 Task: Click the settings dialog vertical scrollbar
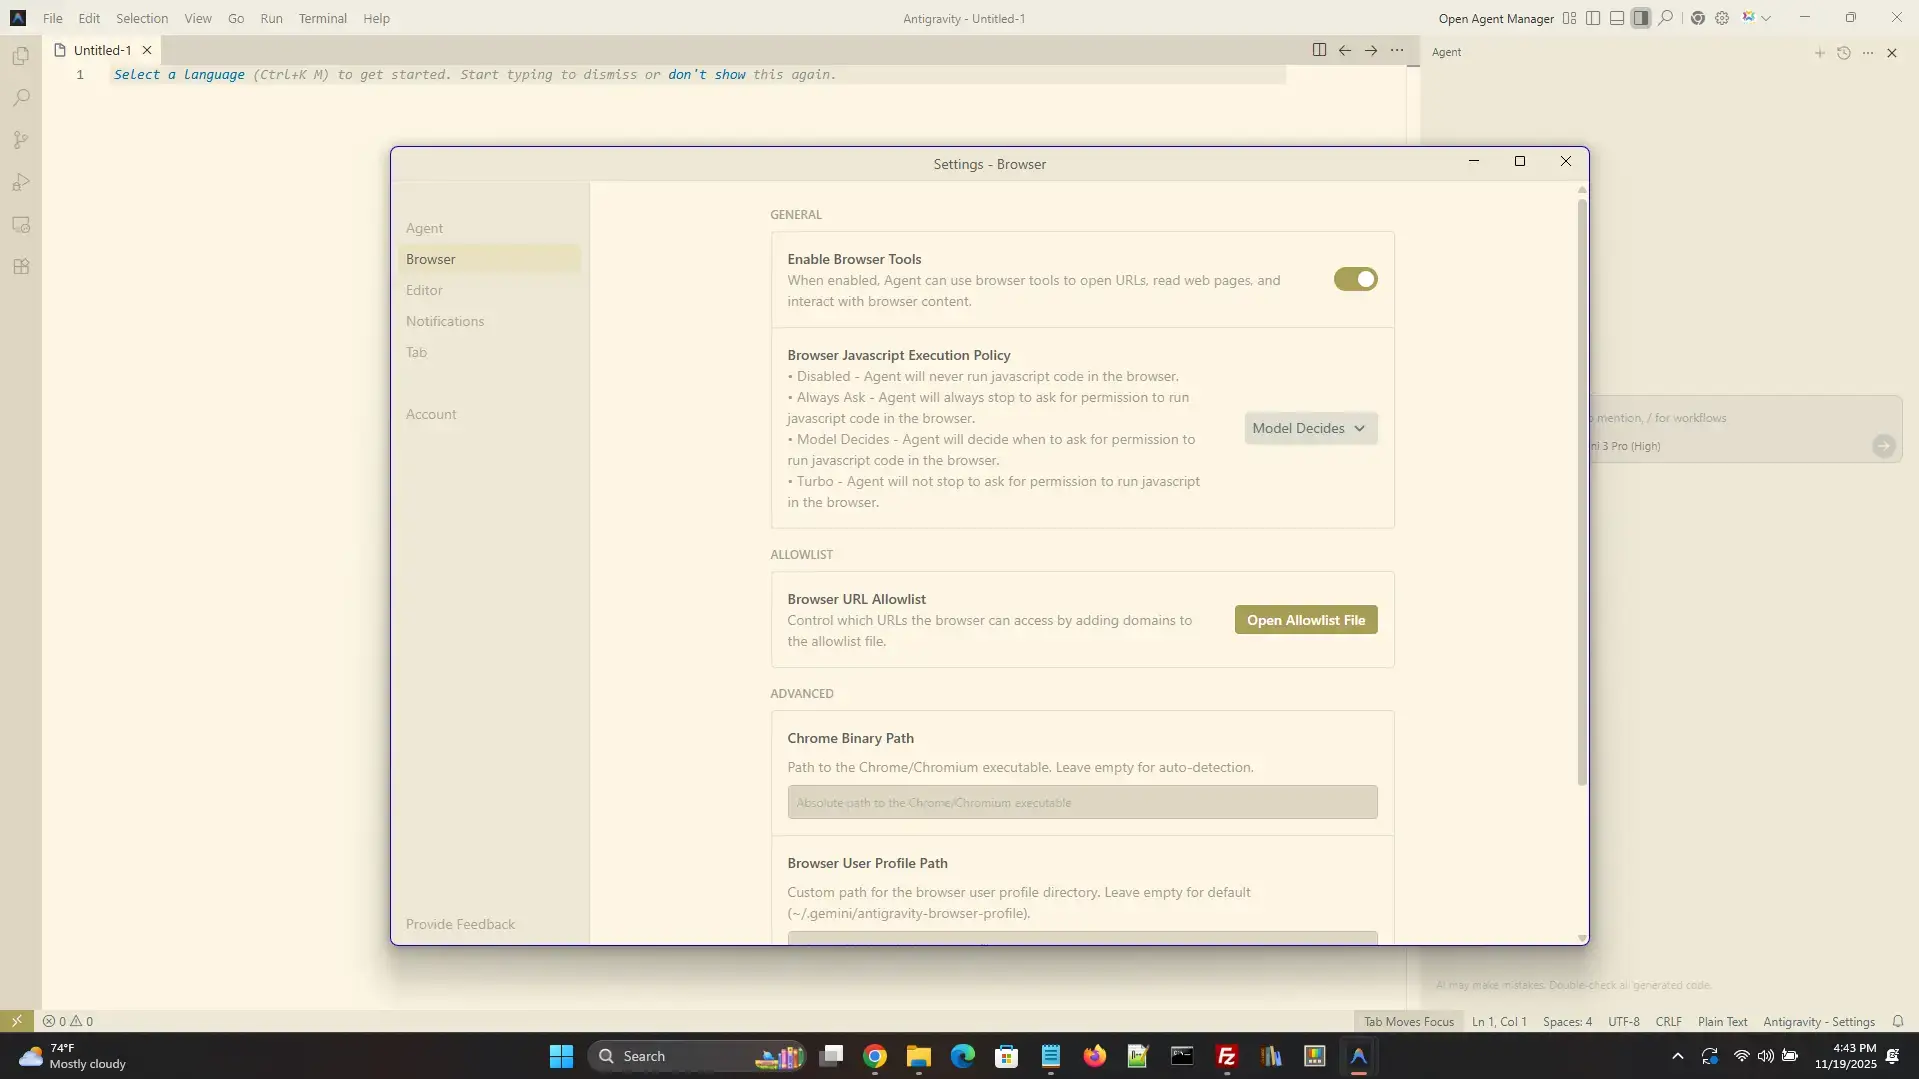(x=1581, y=490)
